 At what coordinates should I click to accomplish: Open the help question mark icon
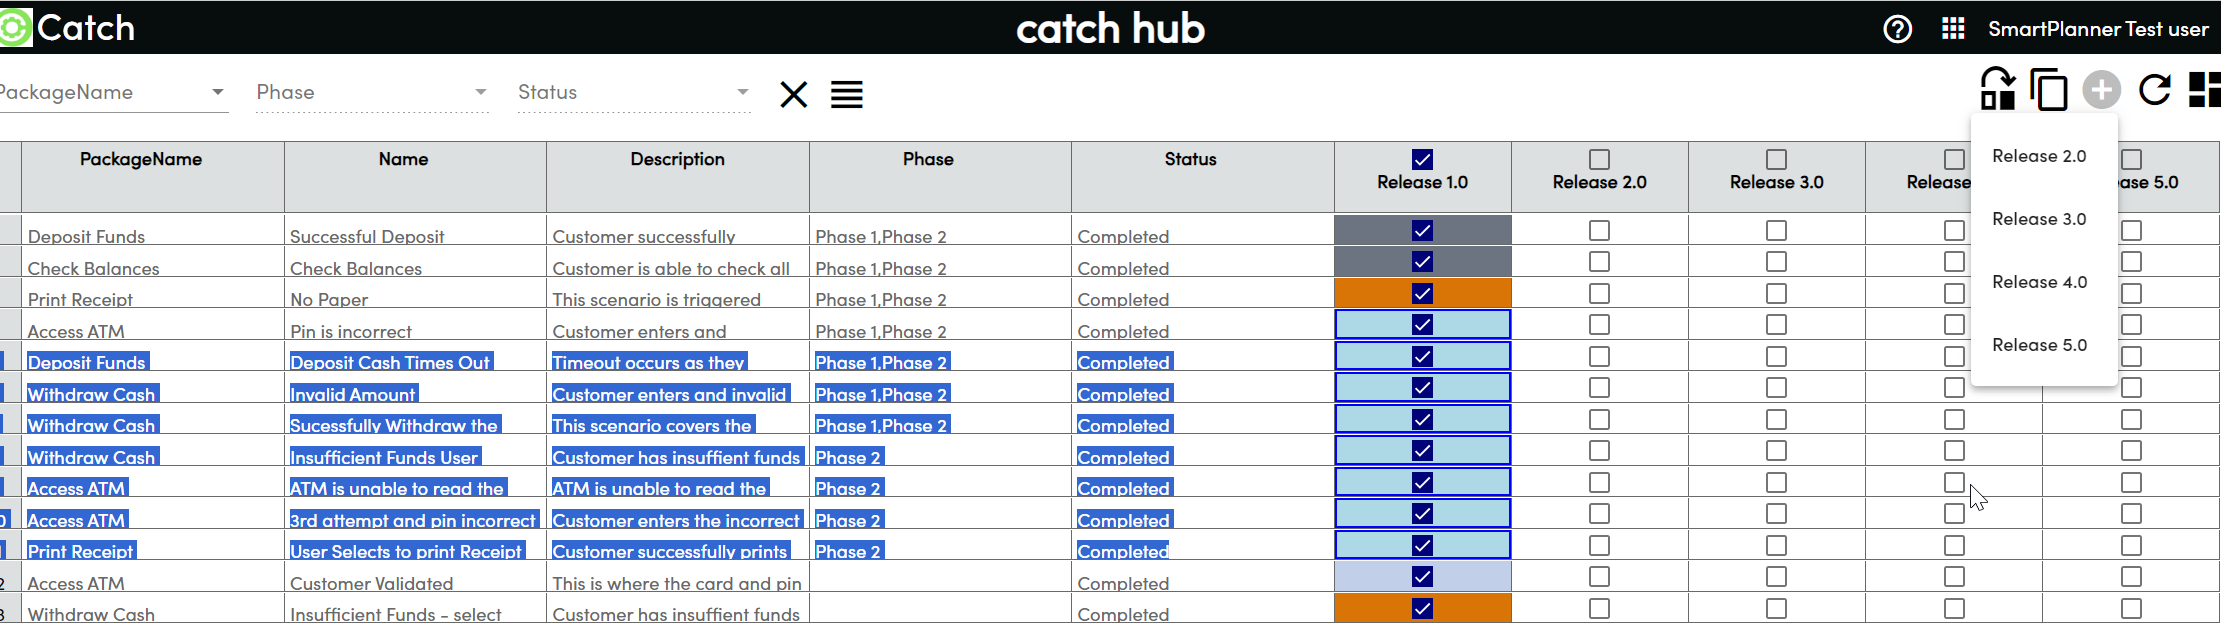pos(1897,29)
